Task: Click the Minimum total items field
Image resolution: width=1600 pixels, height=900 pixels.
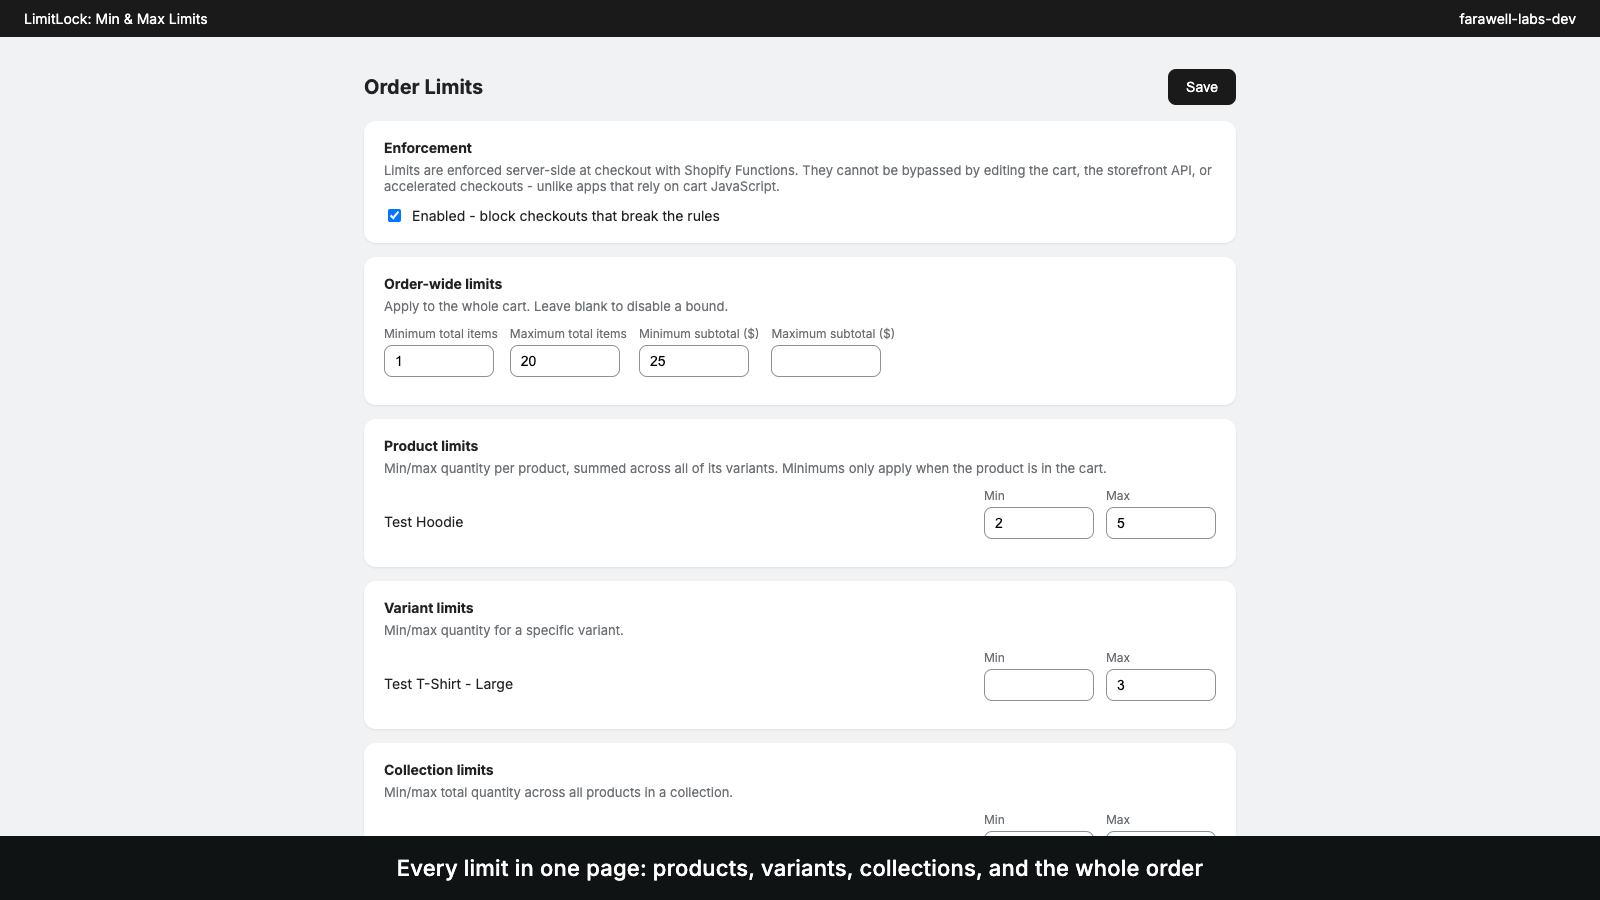Action: pyautogui.click(x=439, y=361)
